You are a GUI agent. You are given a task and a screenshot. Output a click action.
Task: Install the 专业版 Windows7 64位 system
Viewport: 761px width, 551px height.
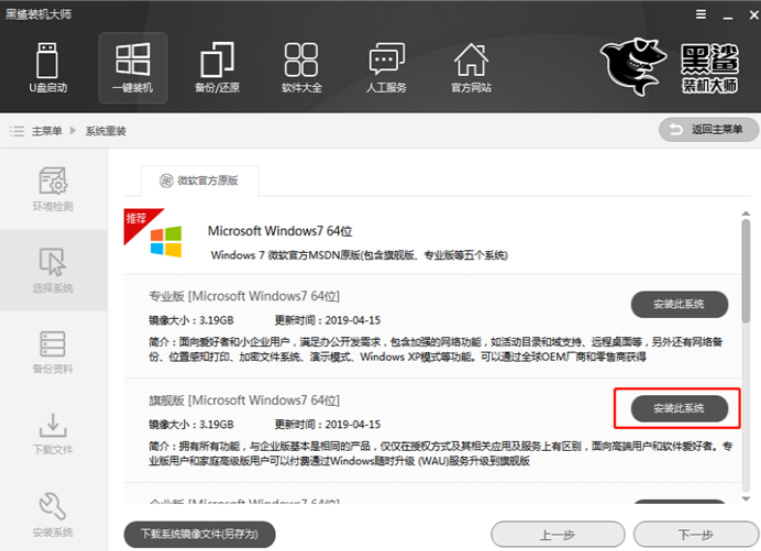tap(679, 304)
